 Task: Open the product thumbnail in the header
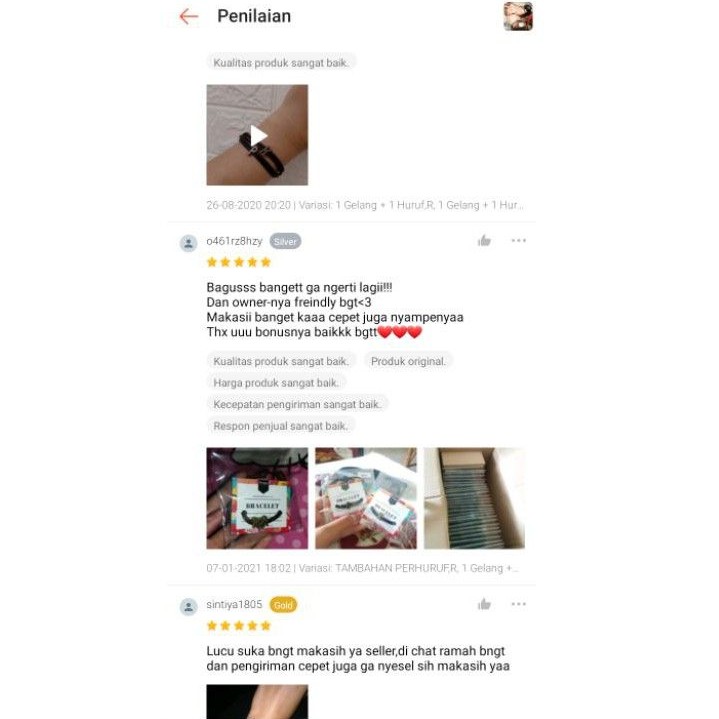click(518, 16)
